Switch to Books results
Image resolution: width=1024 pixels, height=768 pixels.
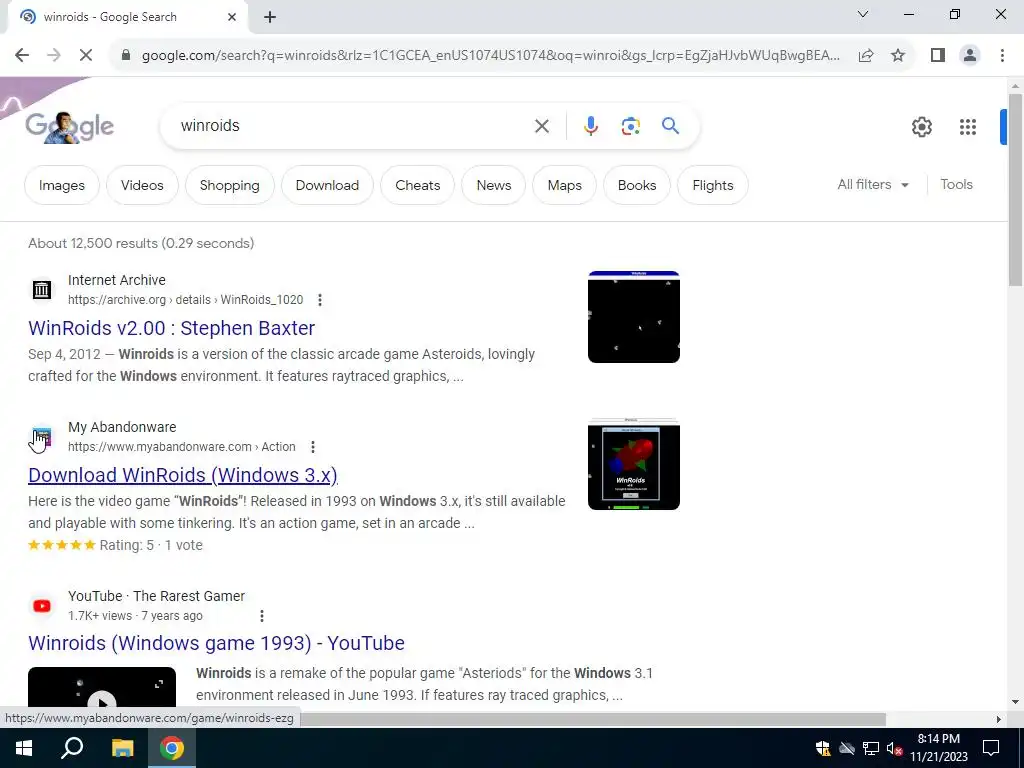pyautogui.click(x=637, y=185)
